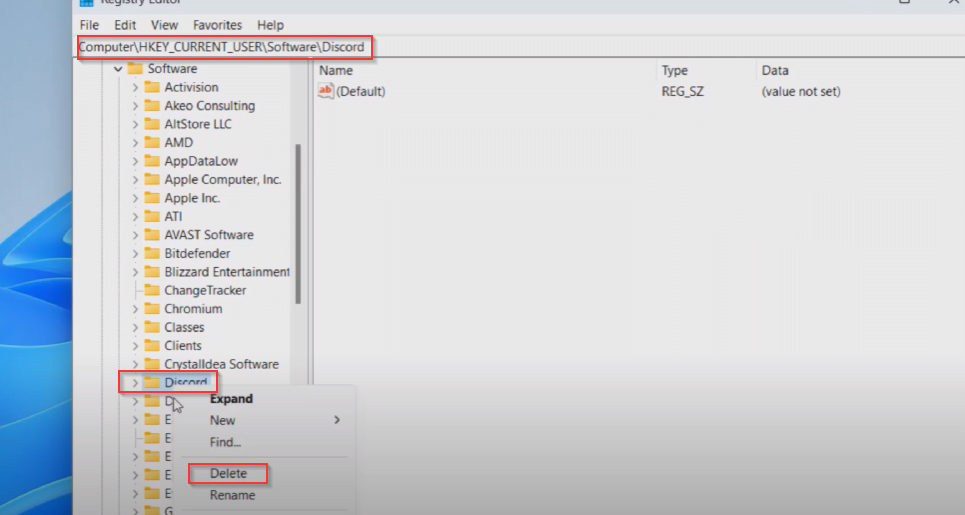The width and height of the screenshot is (965, 515).
Task: Collapse the Software key
Action: (x=118, y=69)
